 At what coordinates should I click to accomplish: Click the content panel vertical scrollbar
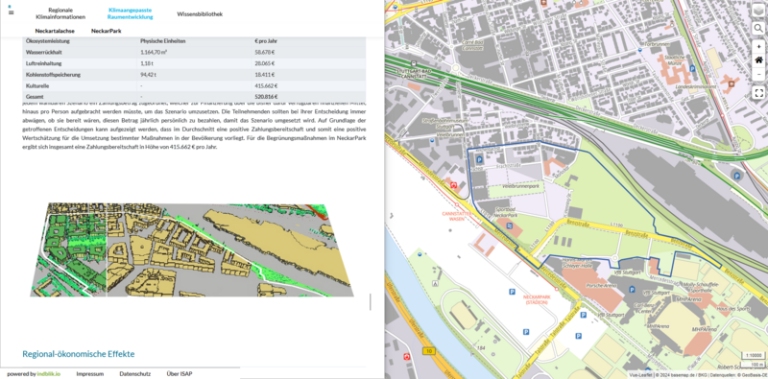tap(370, 302)
